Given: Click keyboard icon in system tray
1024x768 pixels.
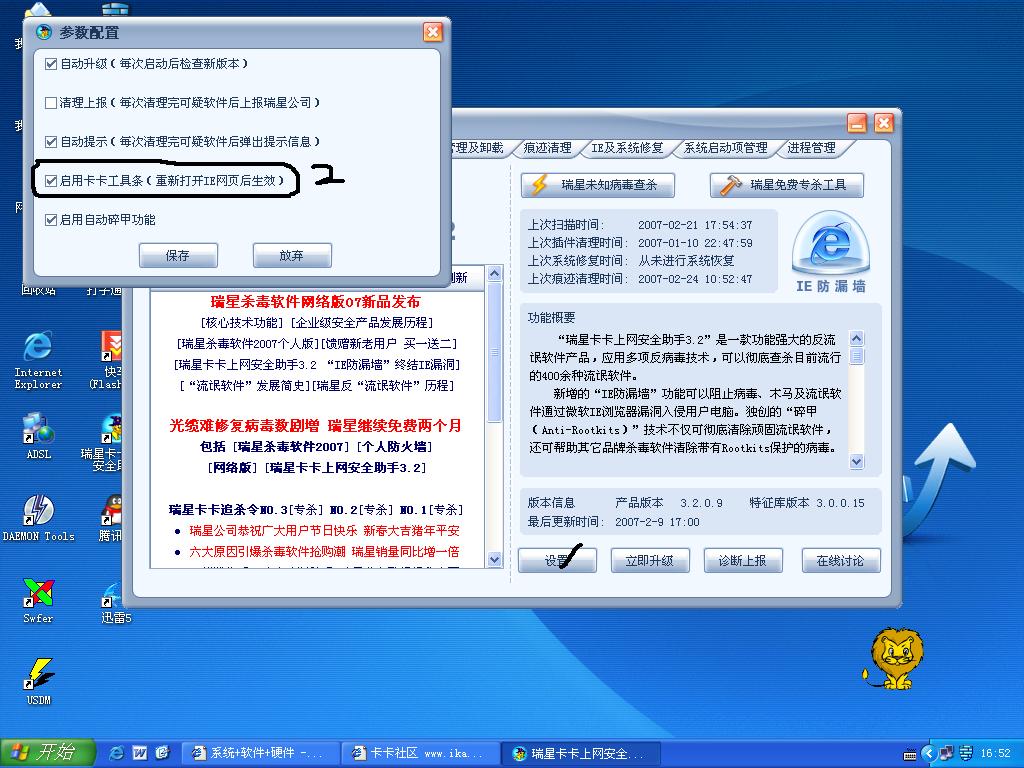Looking at the screenshot, I should (x=909, y=754).
